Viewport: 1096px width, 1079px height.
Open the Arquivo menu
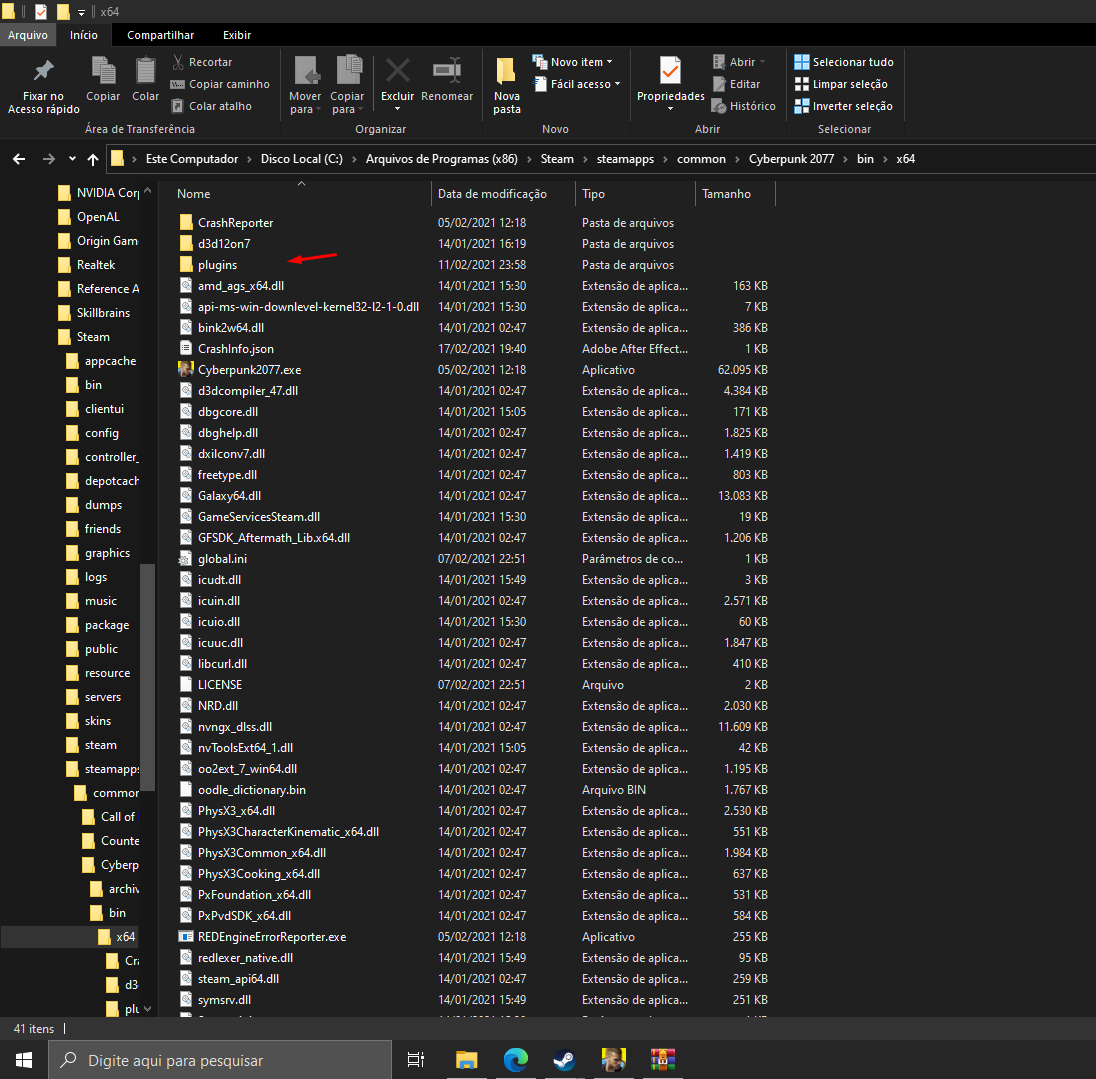[x=28, y=35]
